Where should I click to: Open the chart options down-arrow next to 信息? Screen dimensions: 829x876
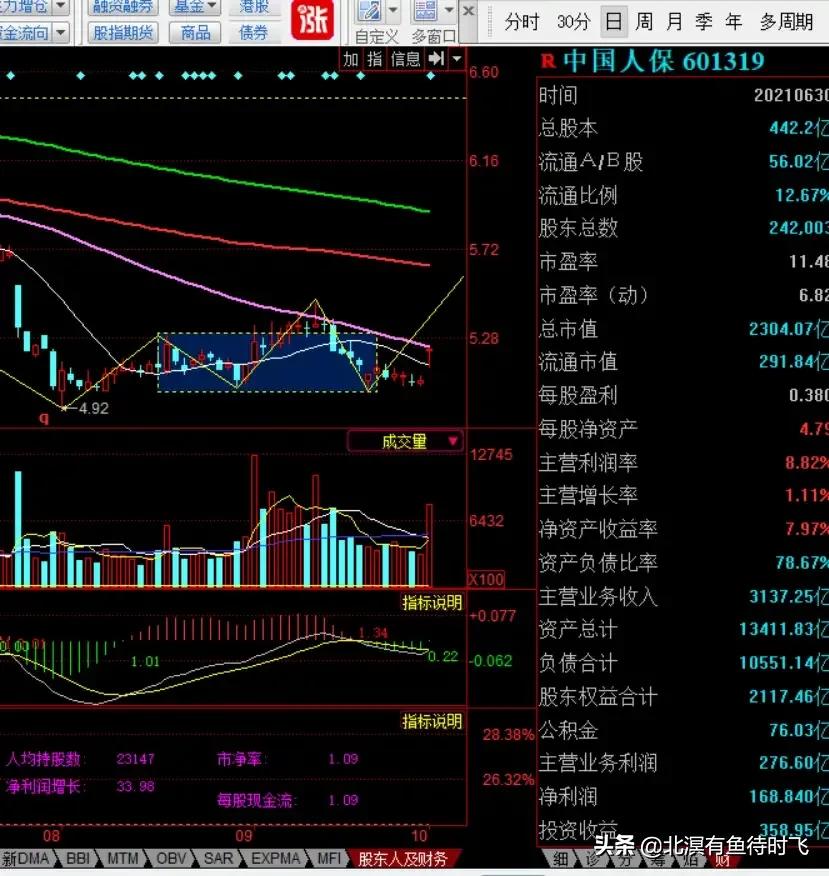coord(457,59)
